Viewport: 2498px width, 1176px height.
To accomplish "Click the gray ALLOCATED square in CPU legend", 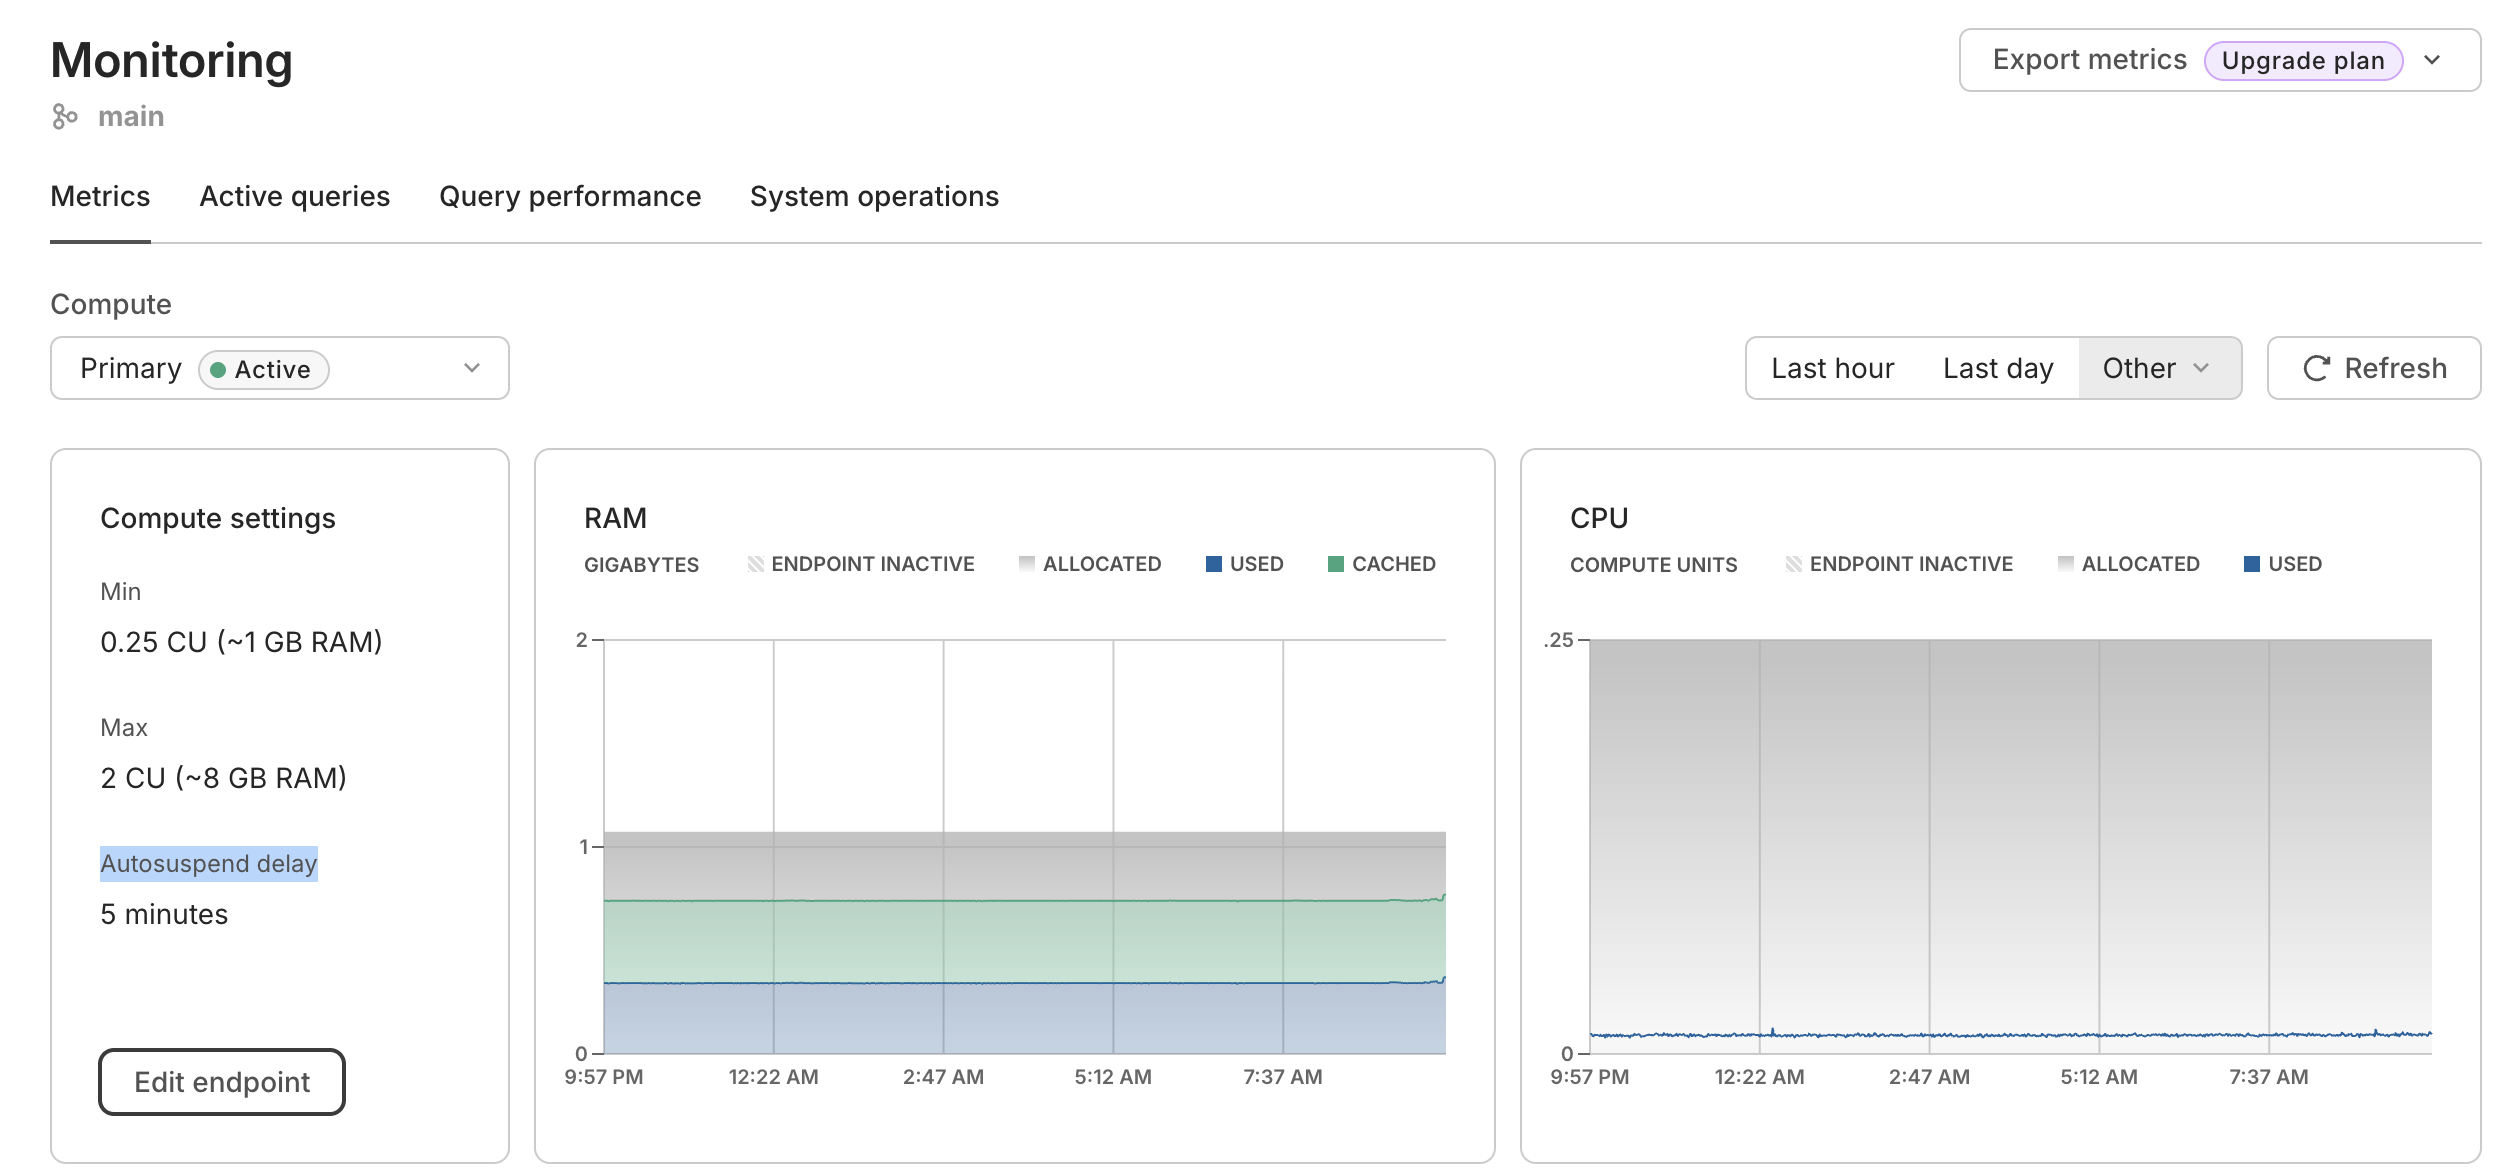I will point(2064,564).
